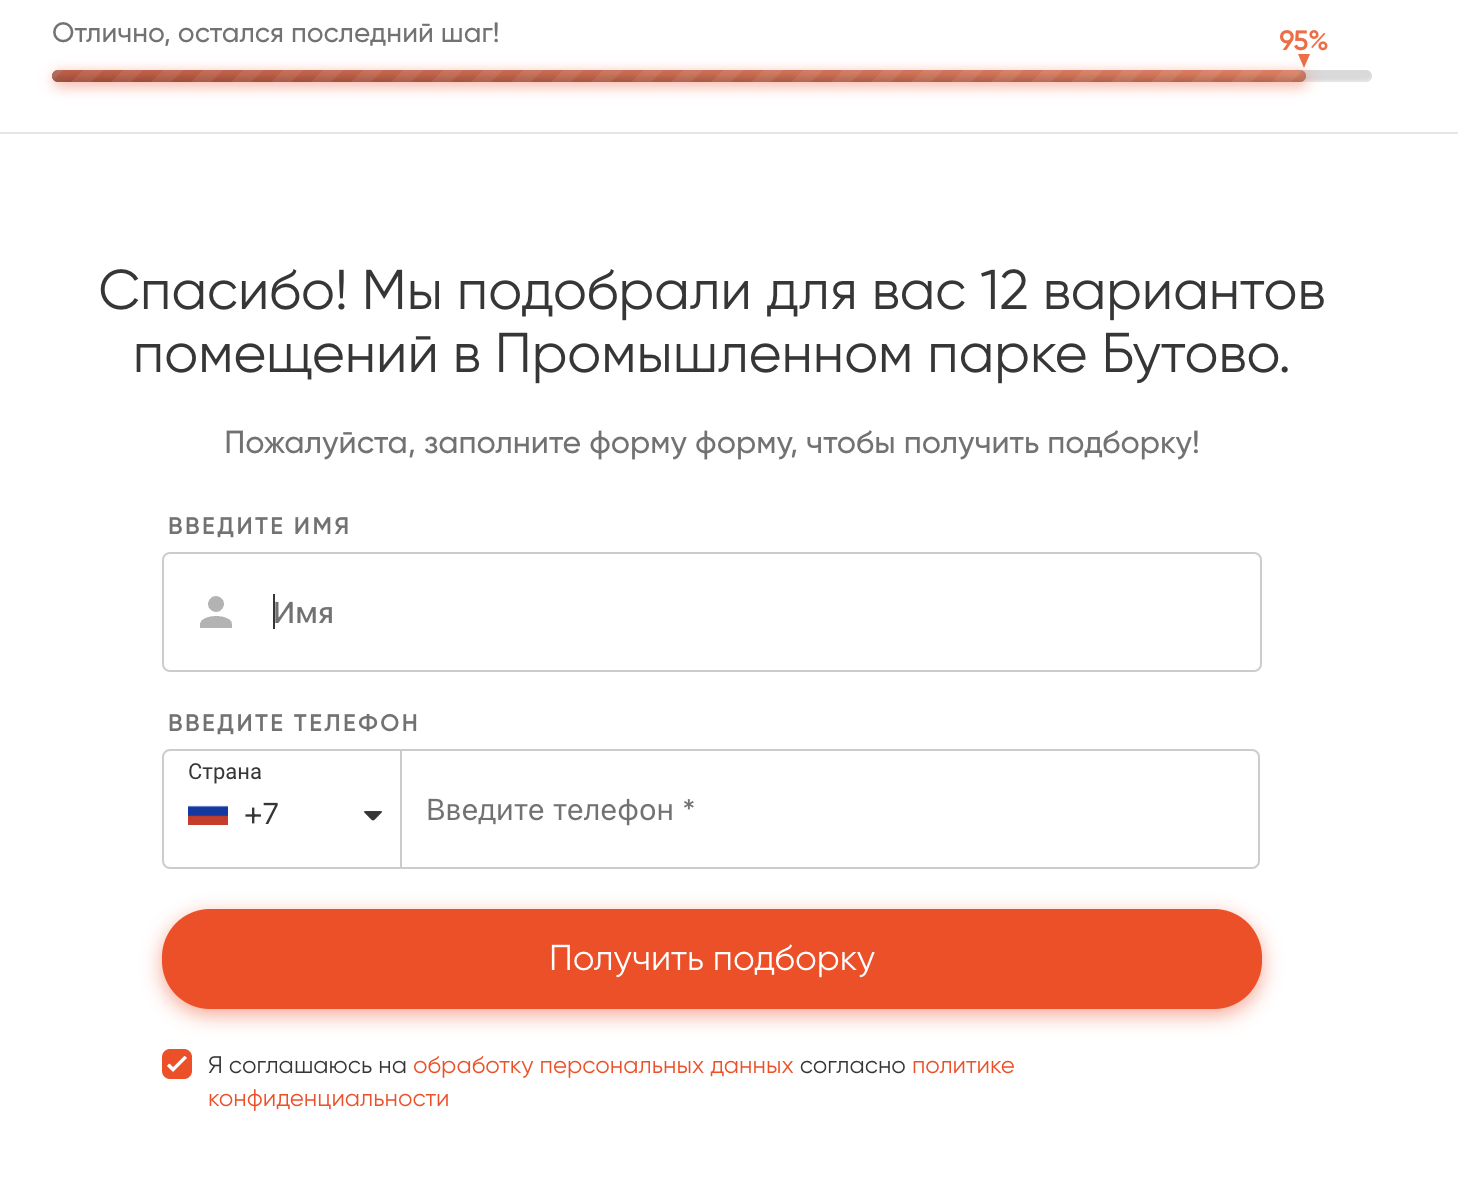Click the 'ВВЕДИТЕ ТЕЛЕФОН' field label
Screen dimensions: 1458x1194
(x=293, y=723)
